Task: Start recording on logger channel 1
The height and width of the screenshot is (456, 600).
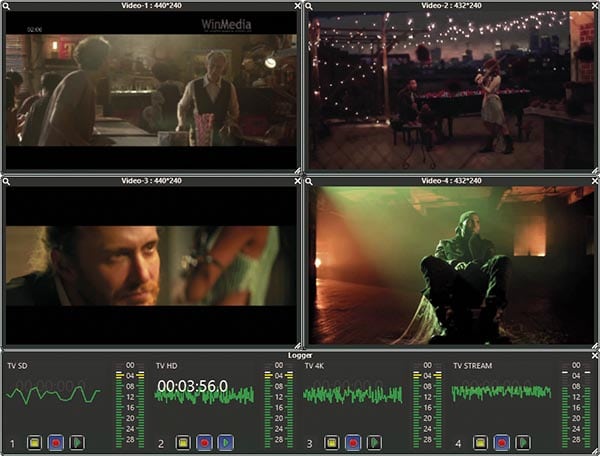Action: pos(56,443)
